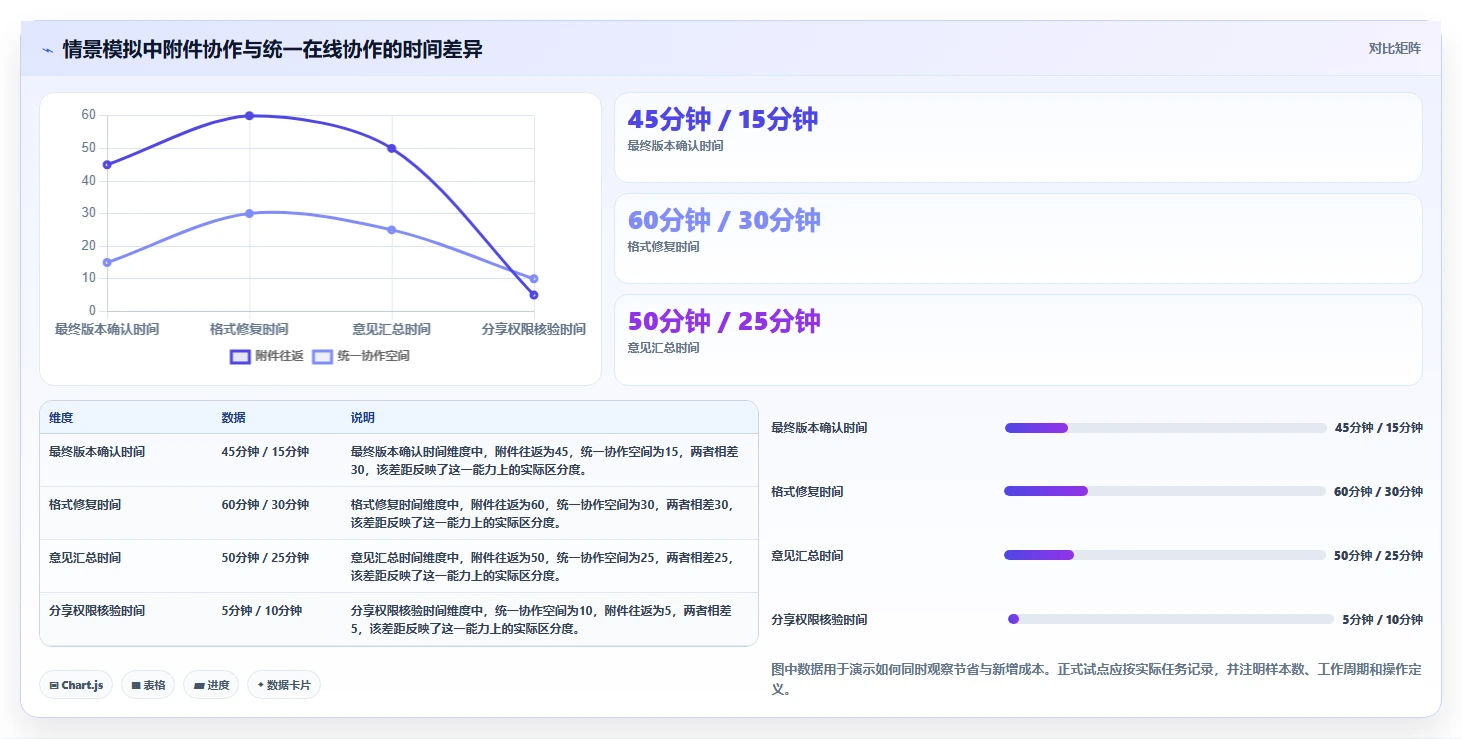This screenshot has width=1462, height=739.
Task: Click the 数据卡片 tag chip
Action: [x=284, y=685]
